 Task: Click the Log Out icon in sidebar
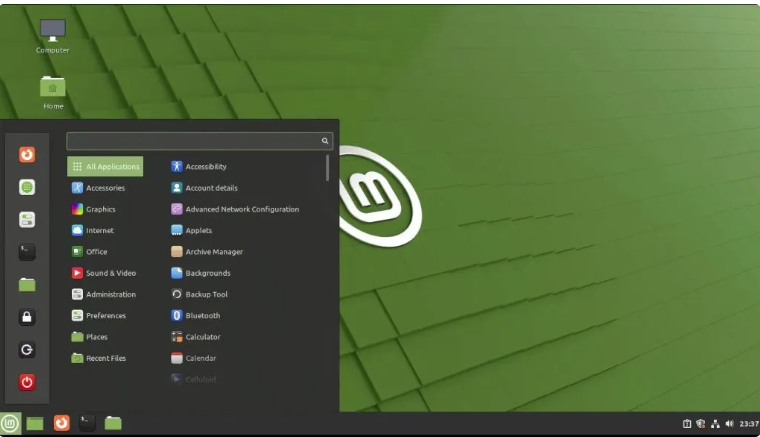click(x=27, y=349)
